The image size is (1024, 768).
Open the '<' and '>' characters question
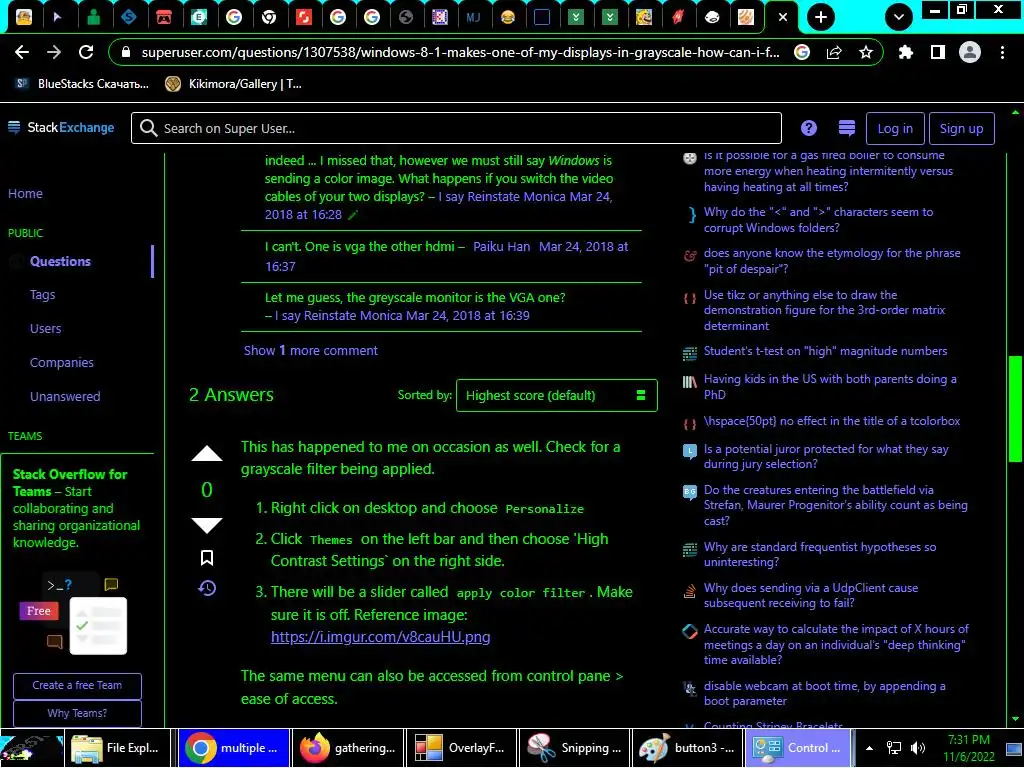[818, 219]
